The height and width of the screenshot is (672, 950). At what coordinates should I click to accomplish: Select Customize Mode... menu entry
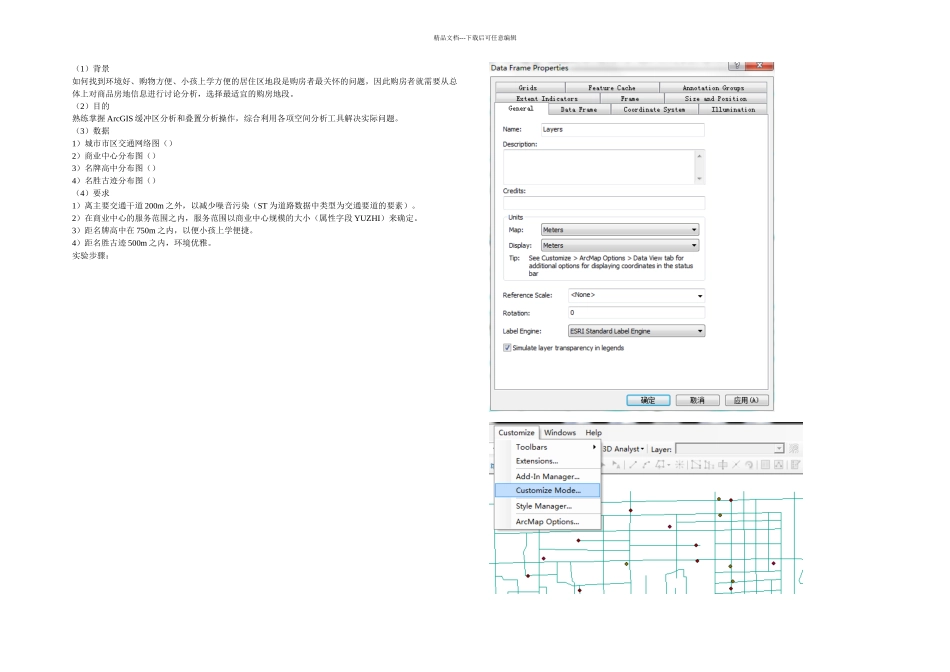(548, 490)
